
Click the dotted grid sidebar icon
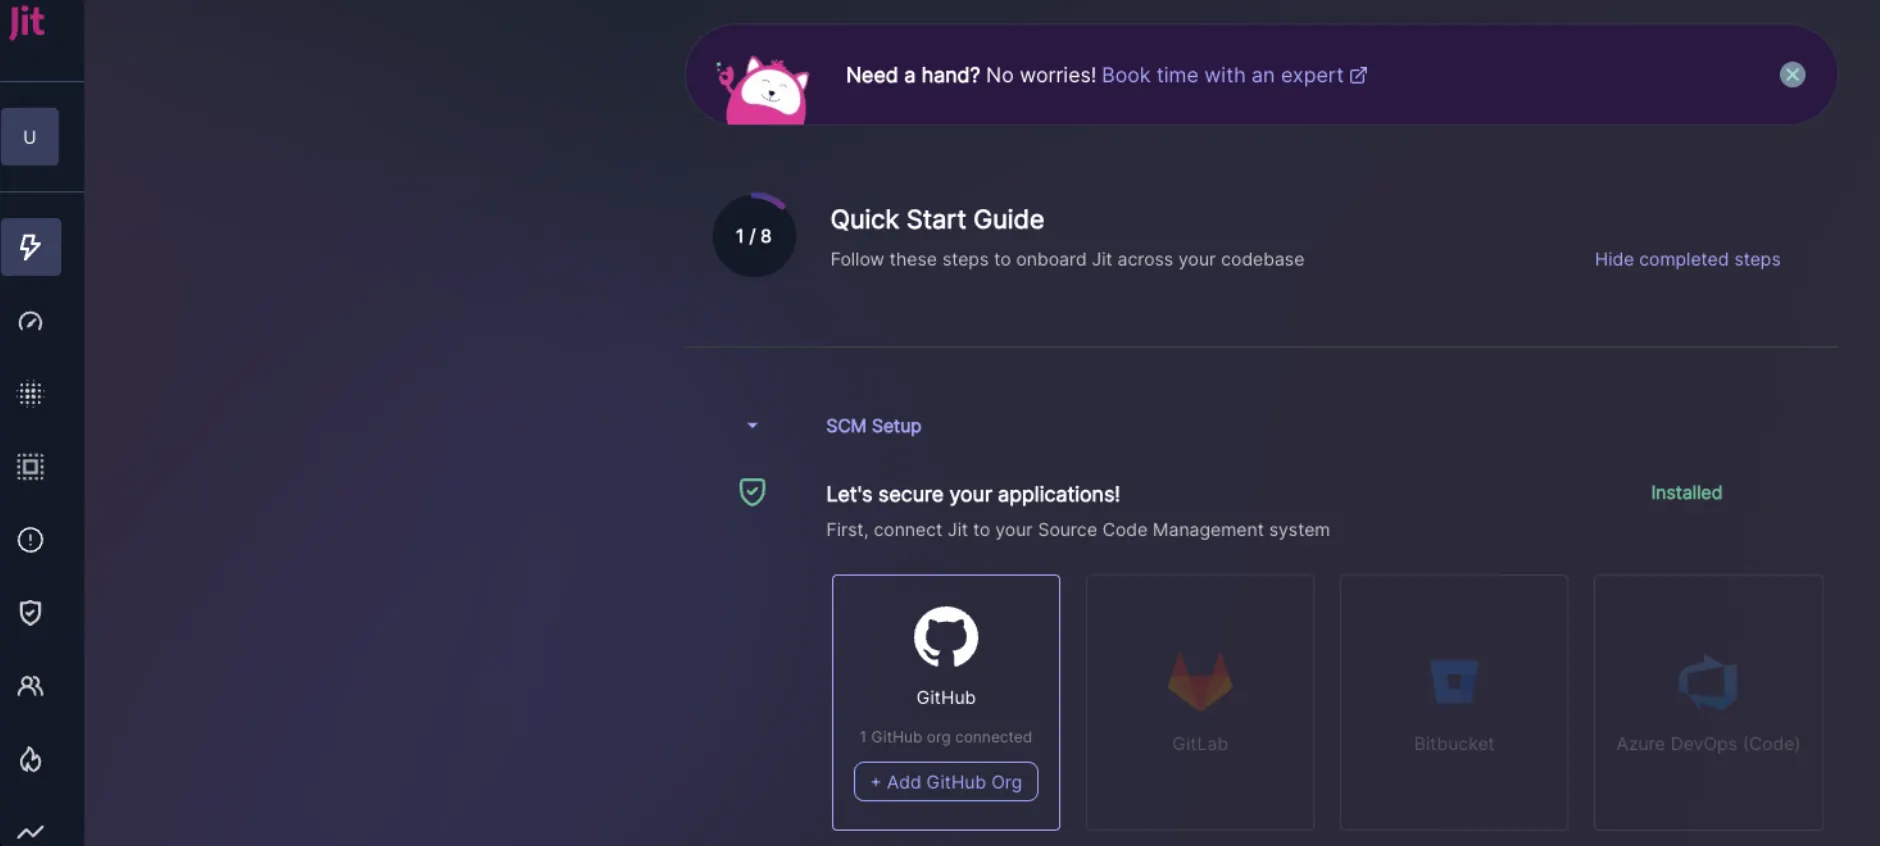coord(31,394)
